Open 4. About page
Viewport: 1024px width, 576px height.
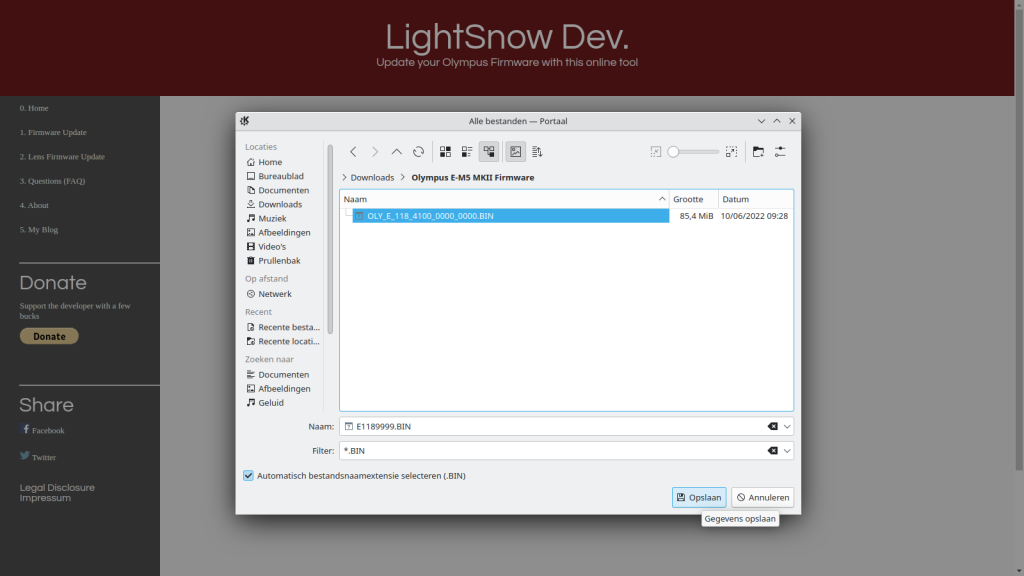coord(34,205)
